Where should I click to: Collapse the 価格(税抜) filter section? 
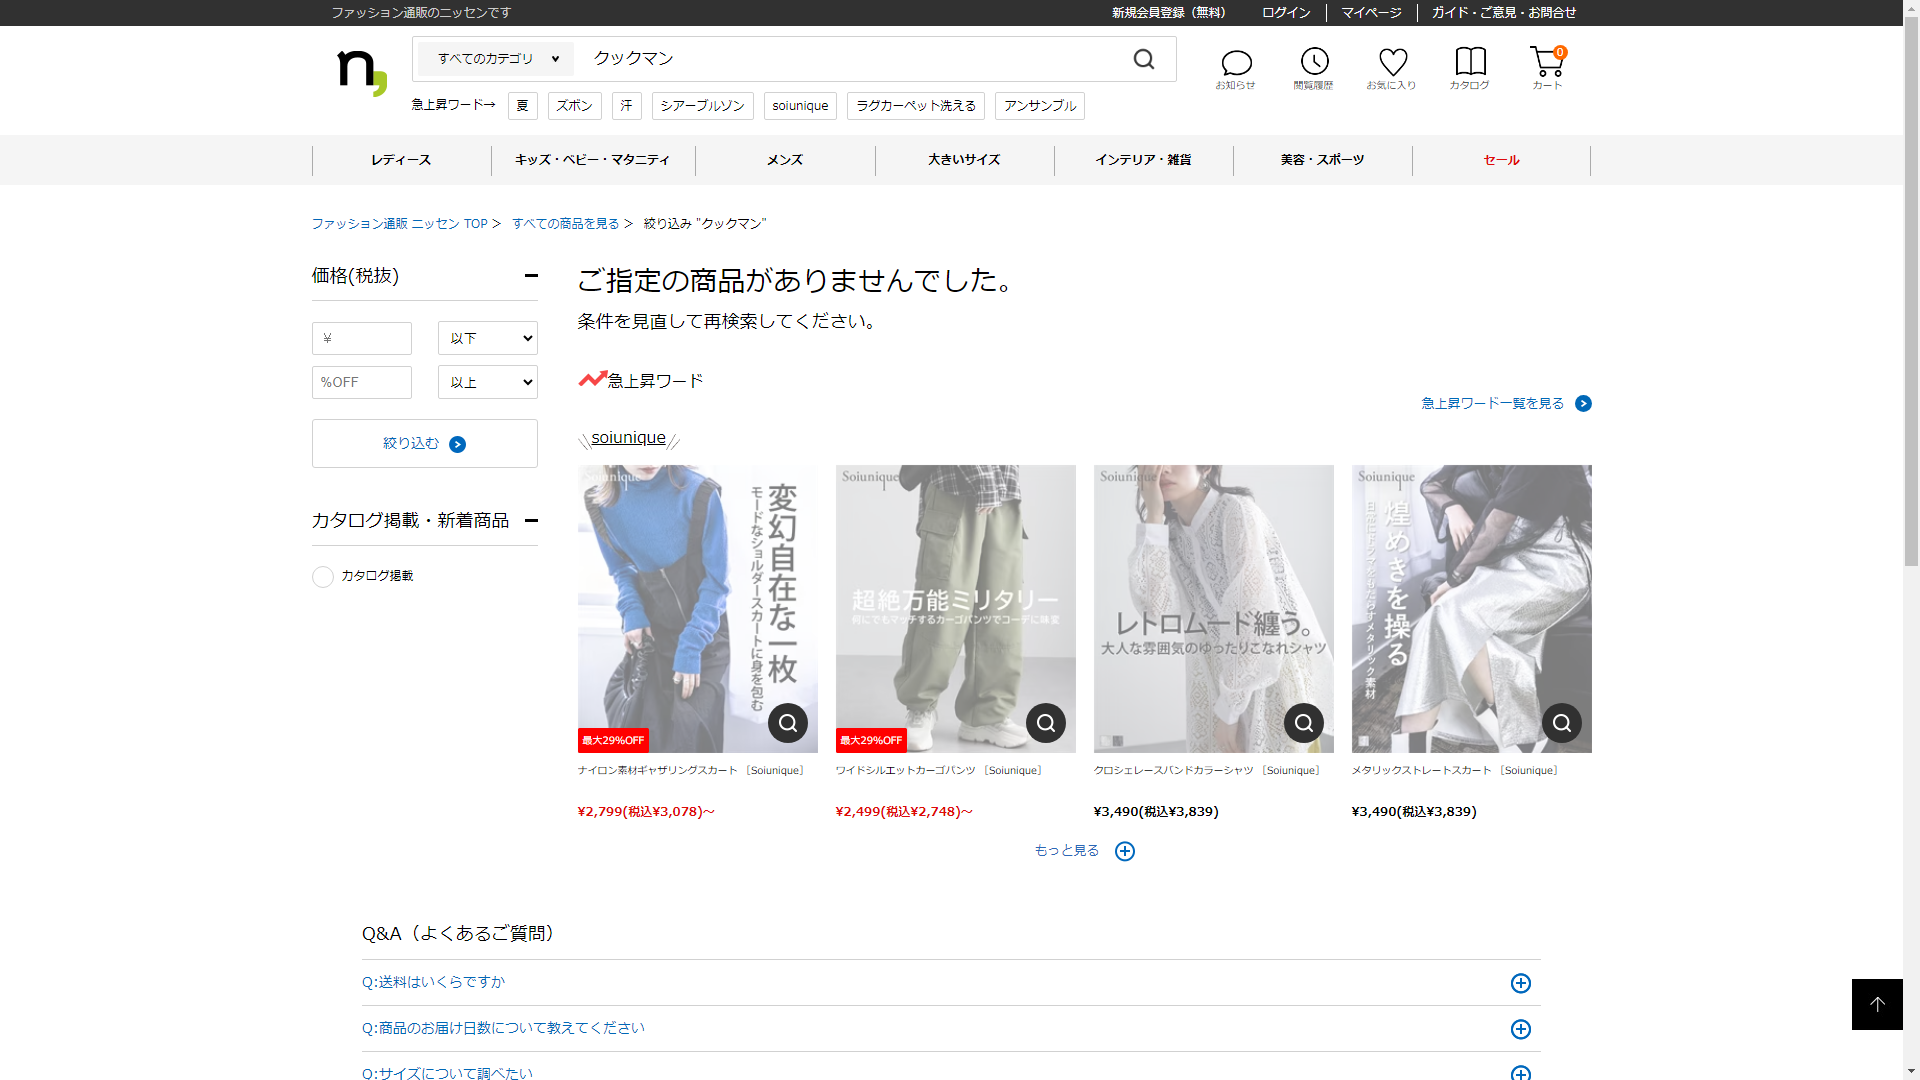(x=531, y=276)
